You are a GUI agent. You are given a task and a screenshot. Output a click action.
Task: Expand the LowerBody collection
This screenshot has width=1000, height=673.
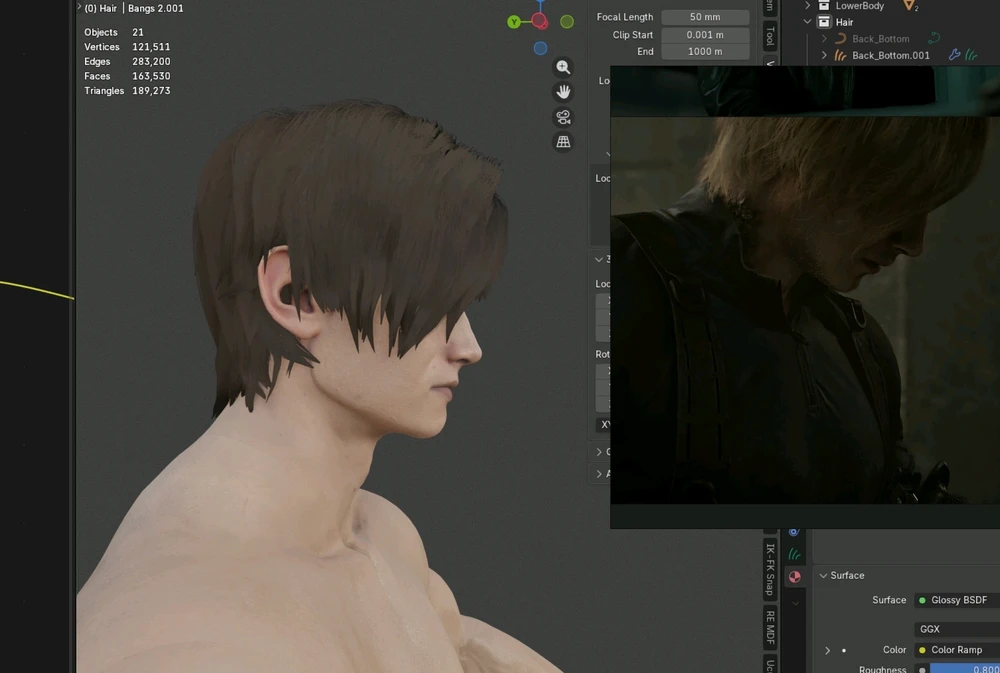pyautogui.click(x=808, y=6)
